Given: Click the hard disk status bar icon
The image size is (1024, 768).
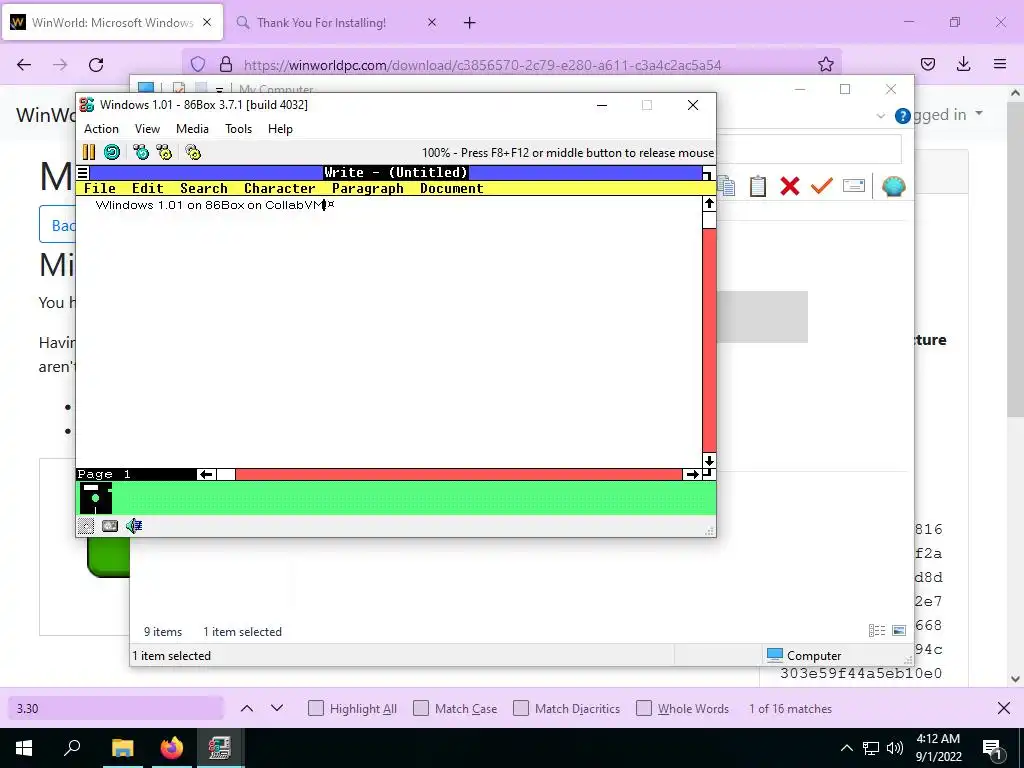Looking at the screenshot, I should [110, 526].
